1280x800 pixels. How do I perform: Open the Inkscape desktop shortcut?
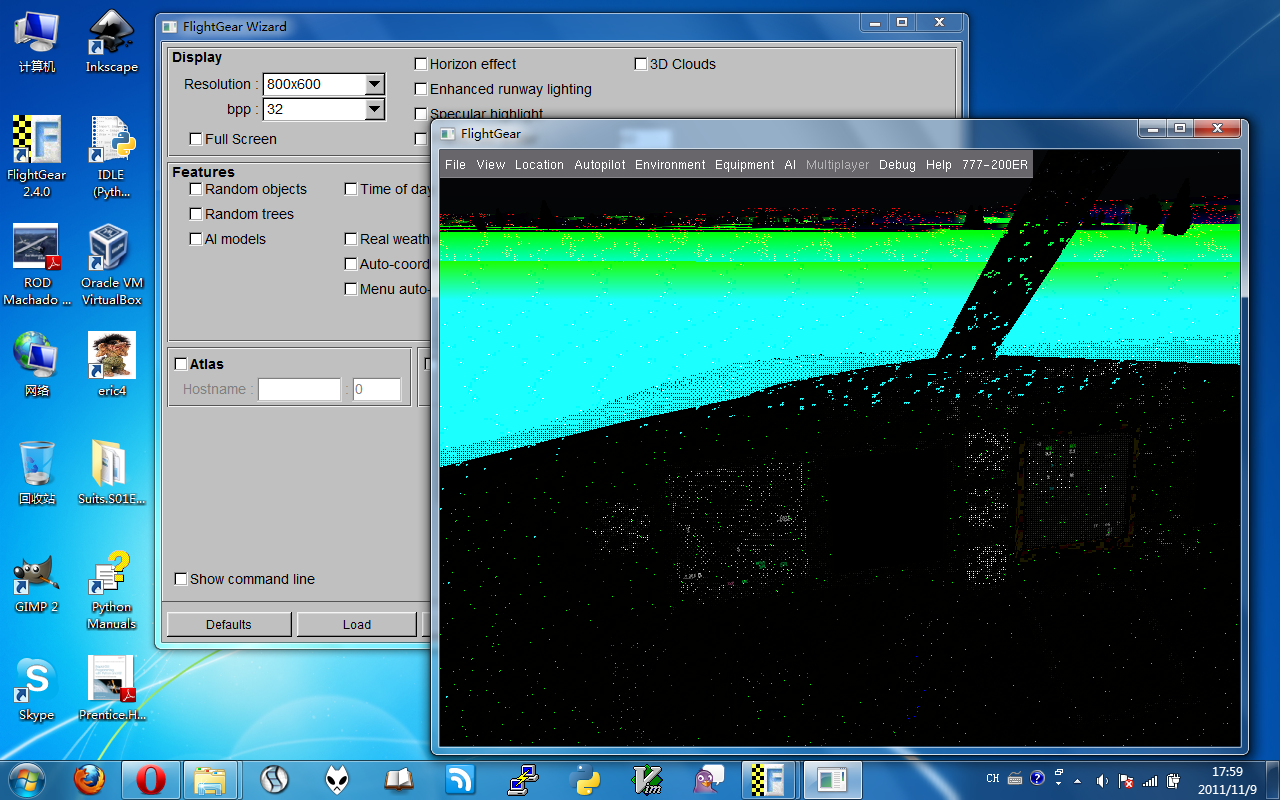coord(111,42)
